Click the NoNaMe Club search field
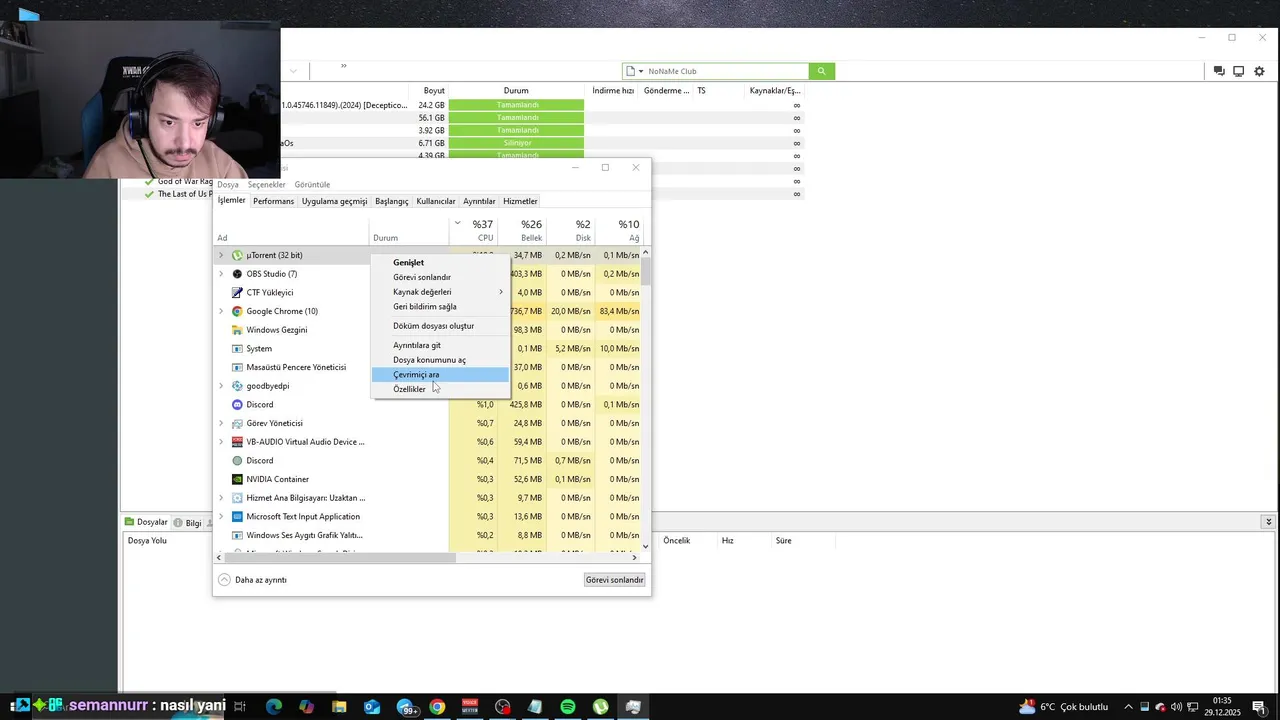1280x720 pixels. 726,71
